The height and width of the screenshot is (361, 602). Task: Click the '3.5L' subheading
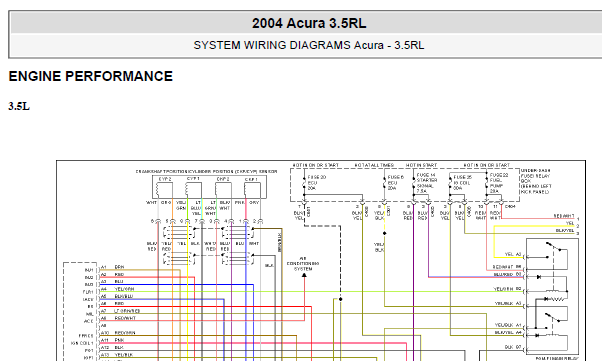pyautogui.click(x=19, y=106)
